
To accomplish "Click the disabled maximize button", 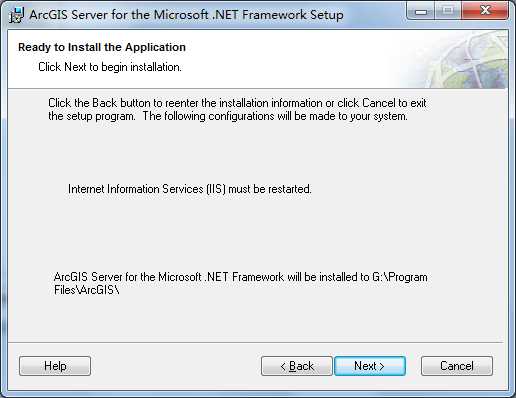I will [448, 12].
